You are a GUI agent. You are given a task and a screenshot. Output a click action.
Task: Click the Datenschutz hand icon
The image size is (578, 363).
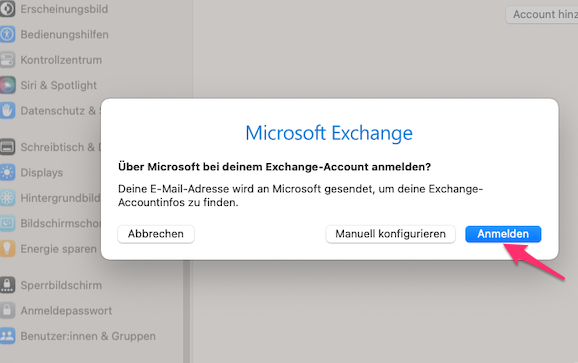point(7,111)
